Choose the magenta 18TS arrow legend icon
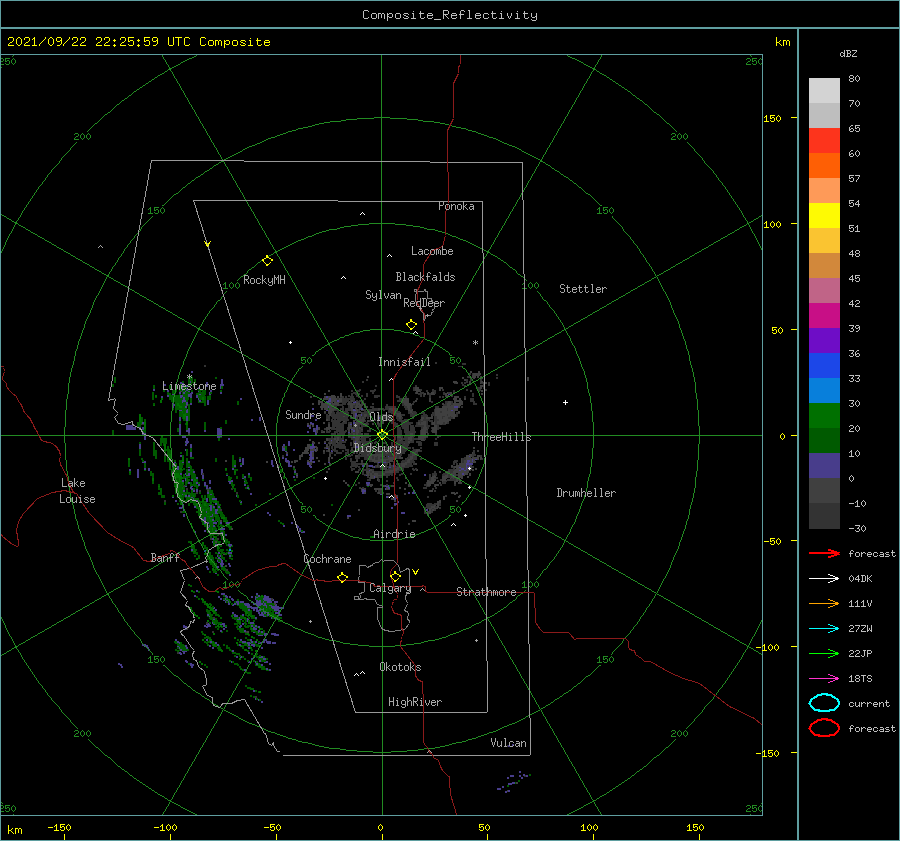The height and width of the screenshot is (841, 900). [x=824, y=679]
